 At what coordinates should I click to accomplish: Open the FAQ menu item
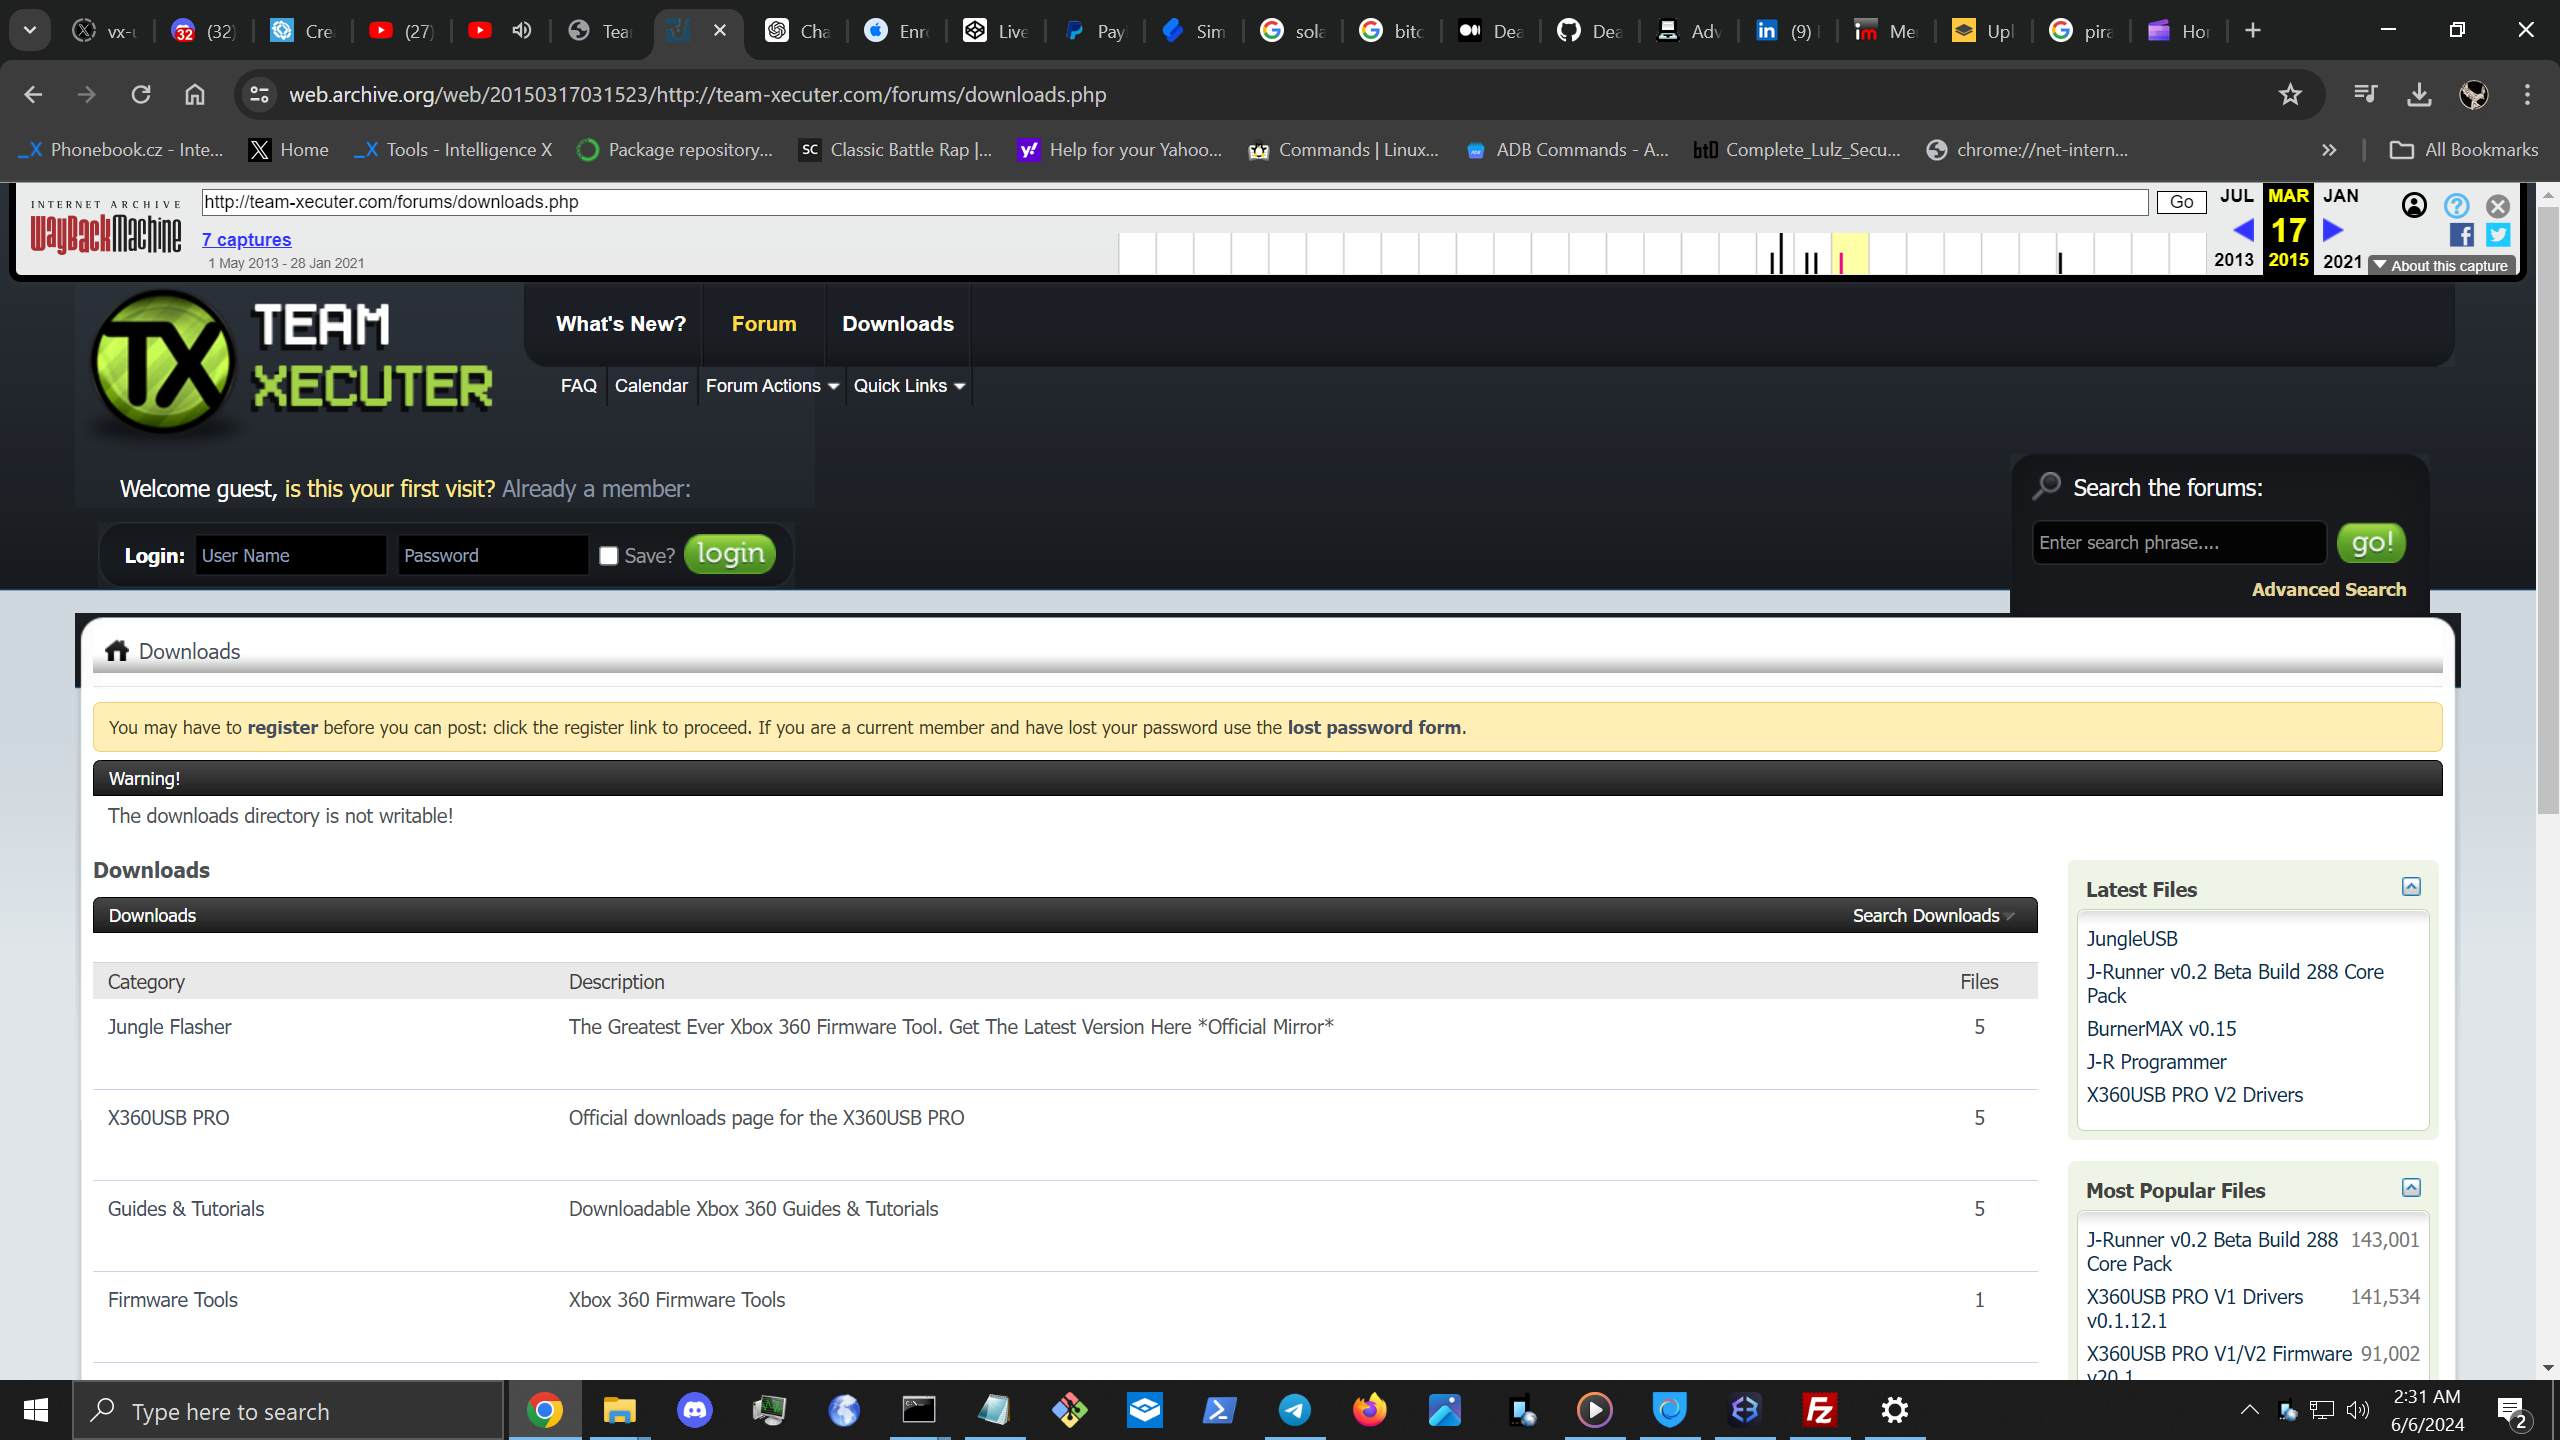pyautogui.click(x=579, y=386)
